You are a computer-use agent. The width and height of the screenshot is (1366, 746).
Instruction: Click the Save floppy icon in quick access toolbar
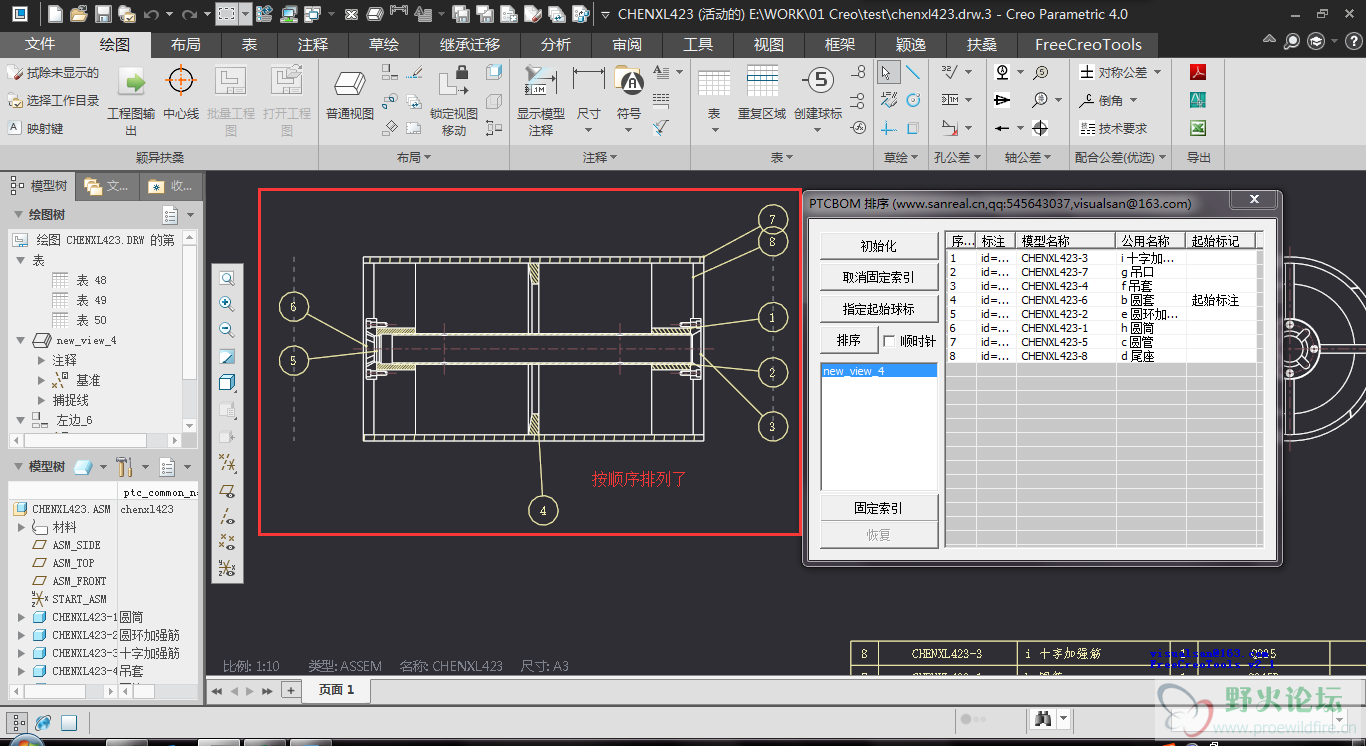point(102,14)
